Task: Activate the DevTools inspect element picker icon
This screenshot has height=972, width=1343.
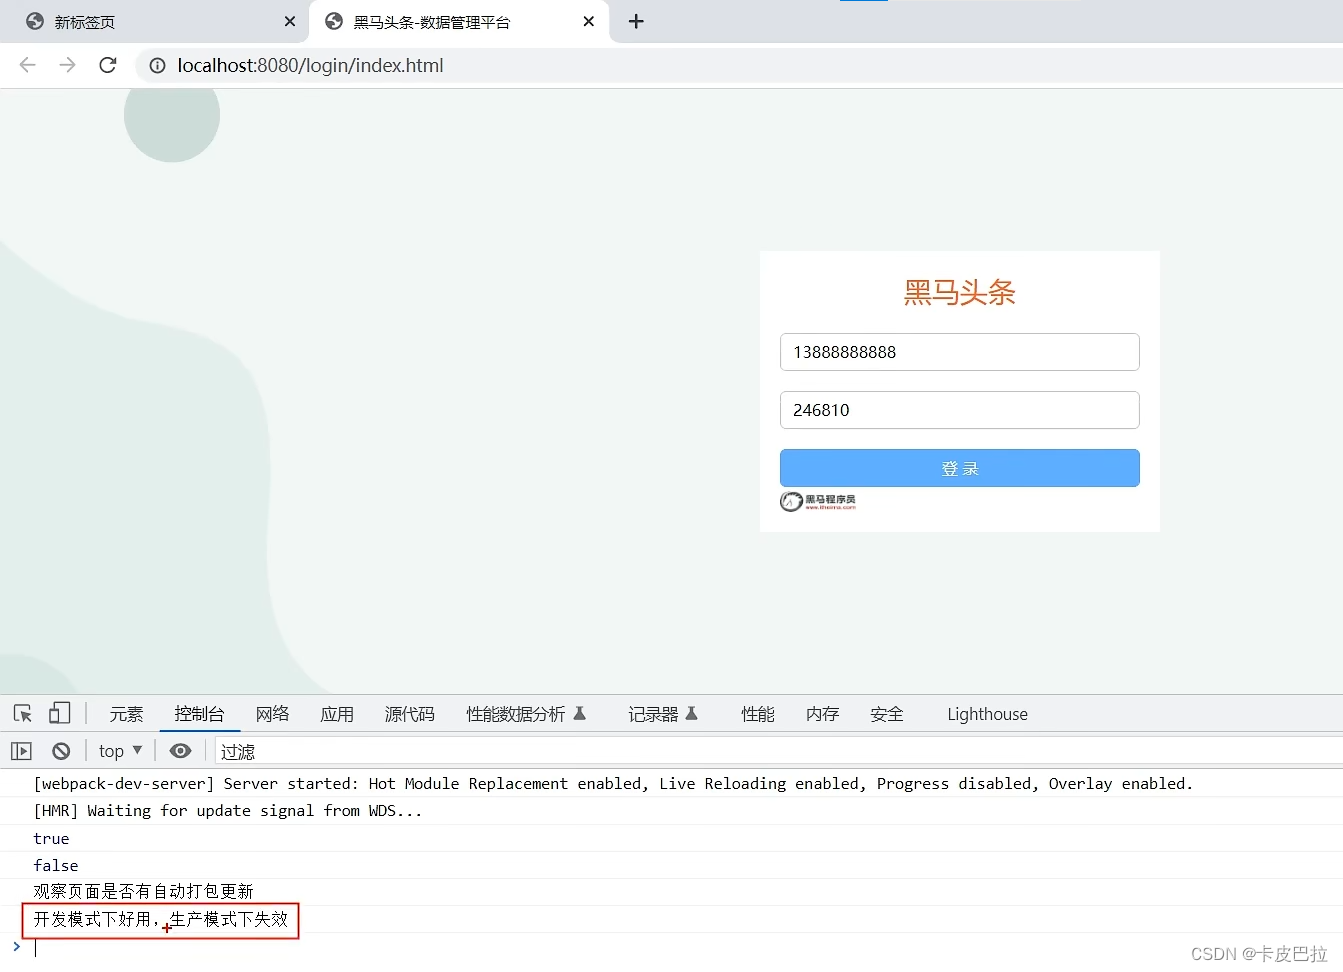Action: (x=23, y=713)
